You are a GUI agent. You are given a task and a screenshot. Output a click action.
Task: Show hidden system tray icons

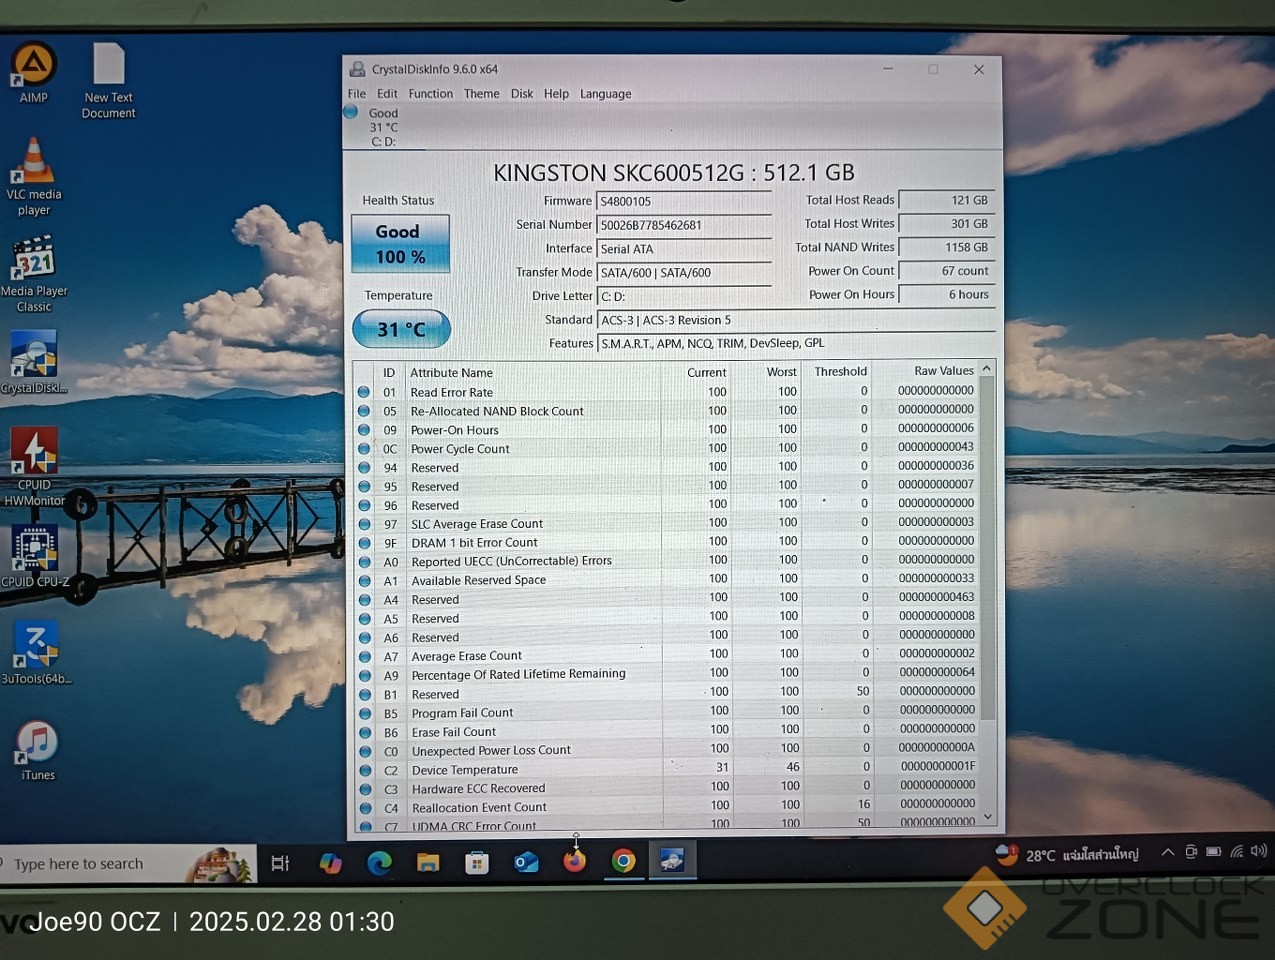pyautogui.click(x=1167, y=853)
